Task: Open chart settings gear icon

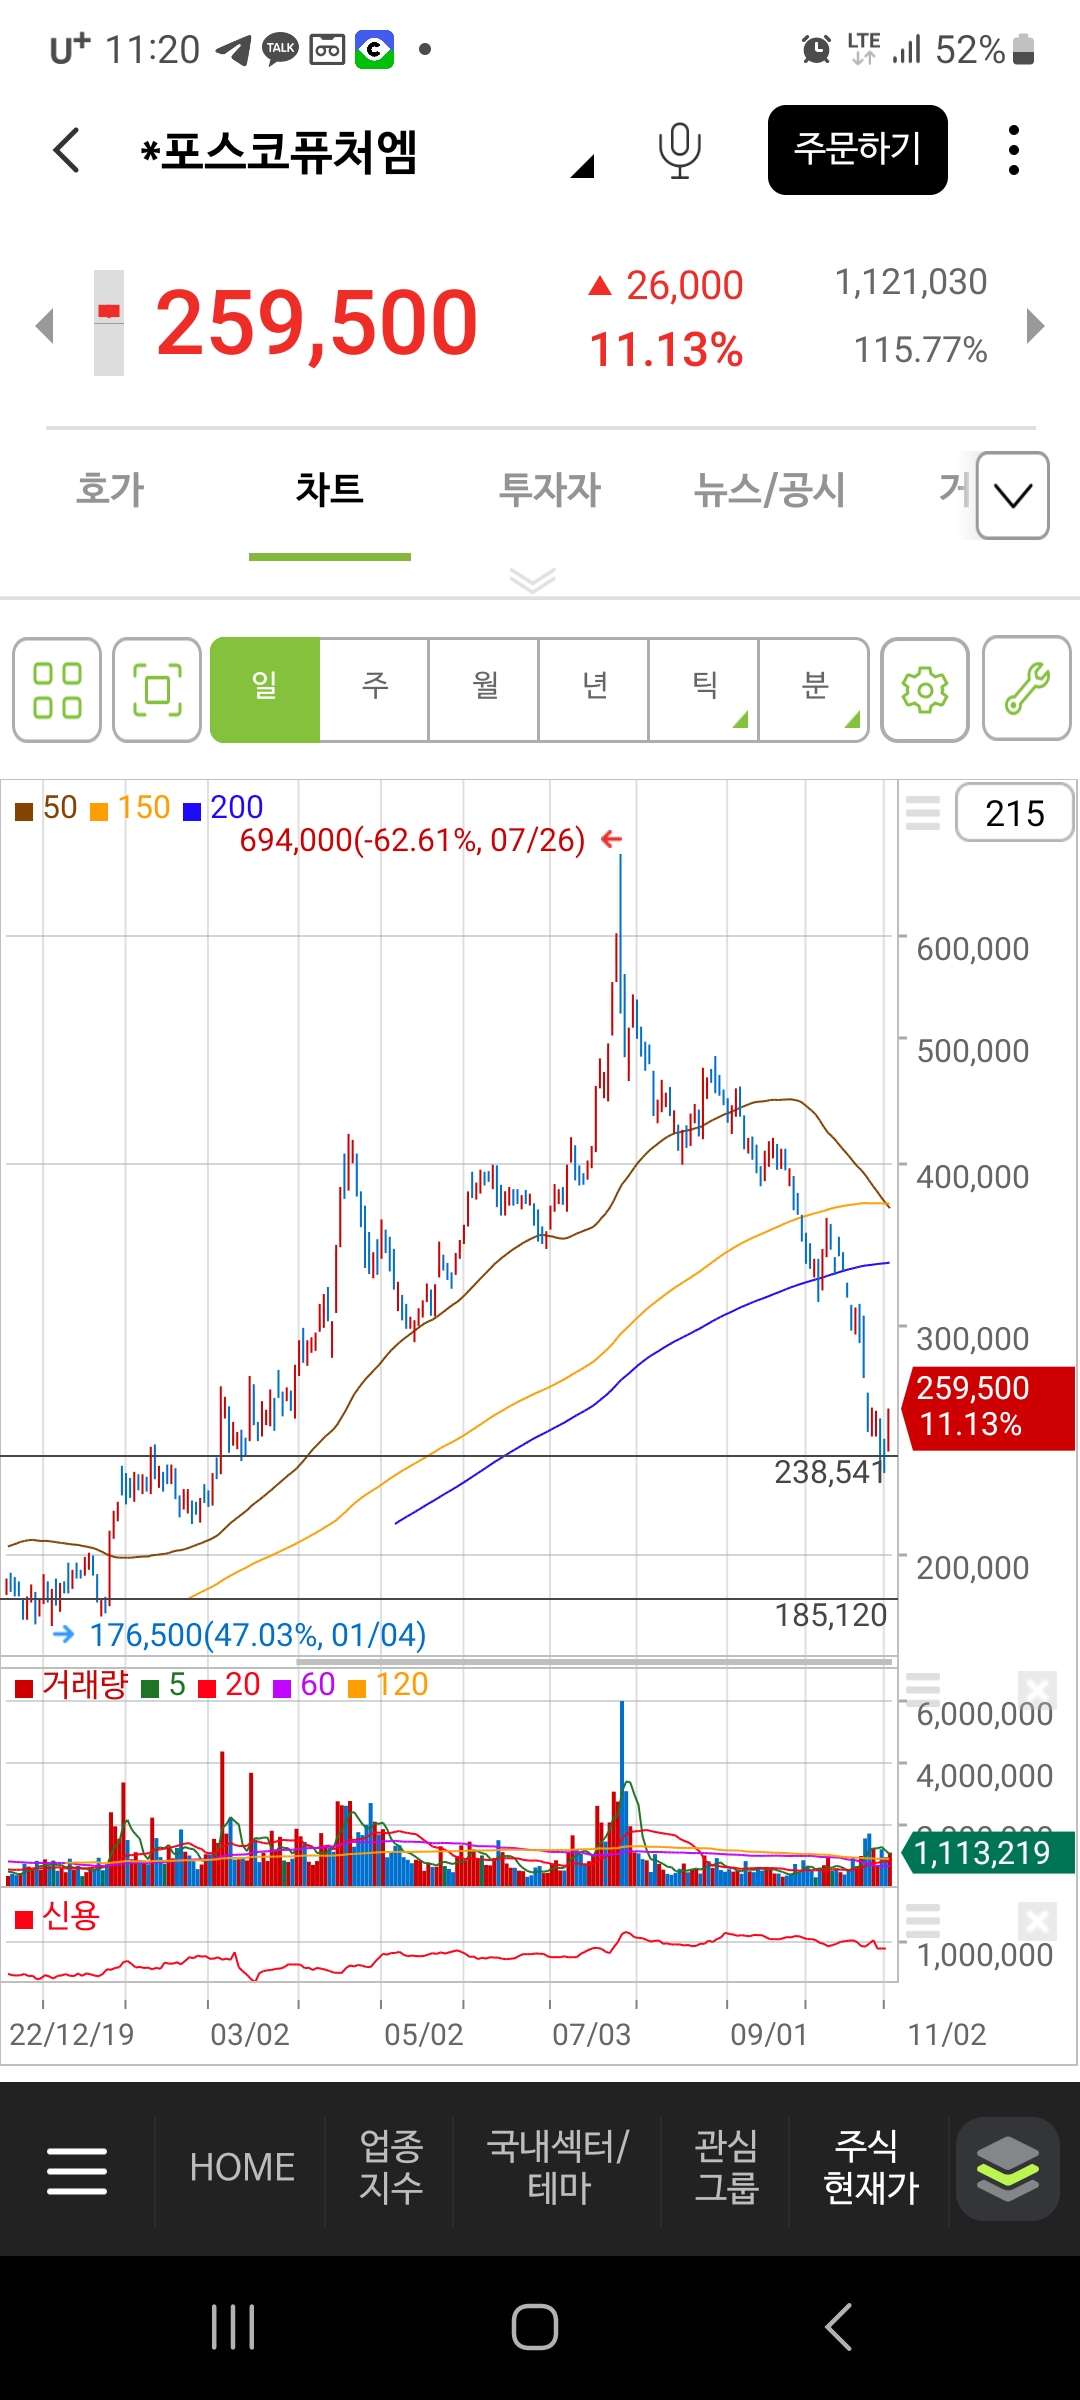Action: pyautogui.click(x=925, y=690)
